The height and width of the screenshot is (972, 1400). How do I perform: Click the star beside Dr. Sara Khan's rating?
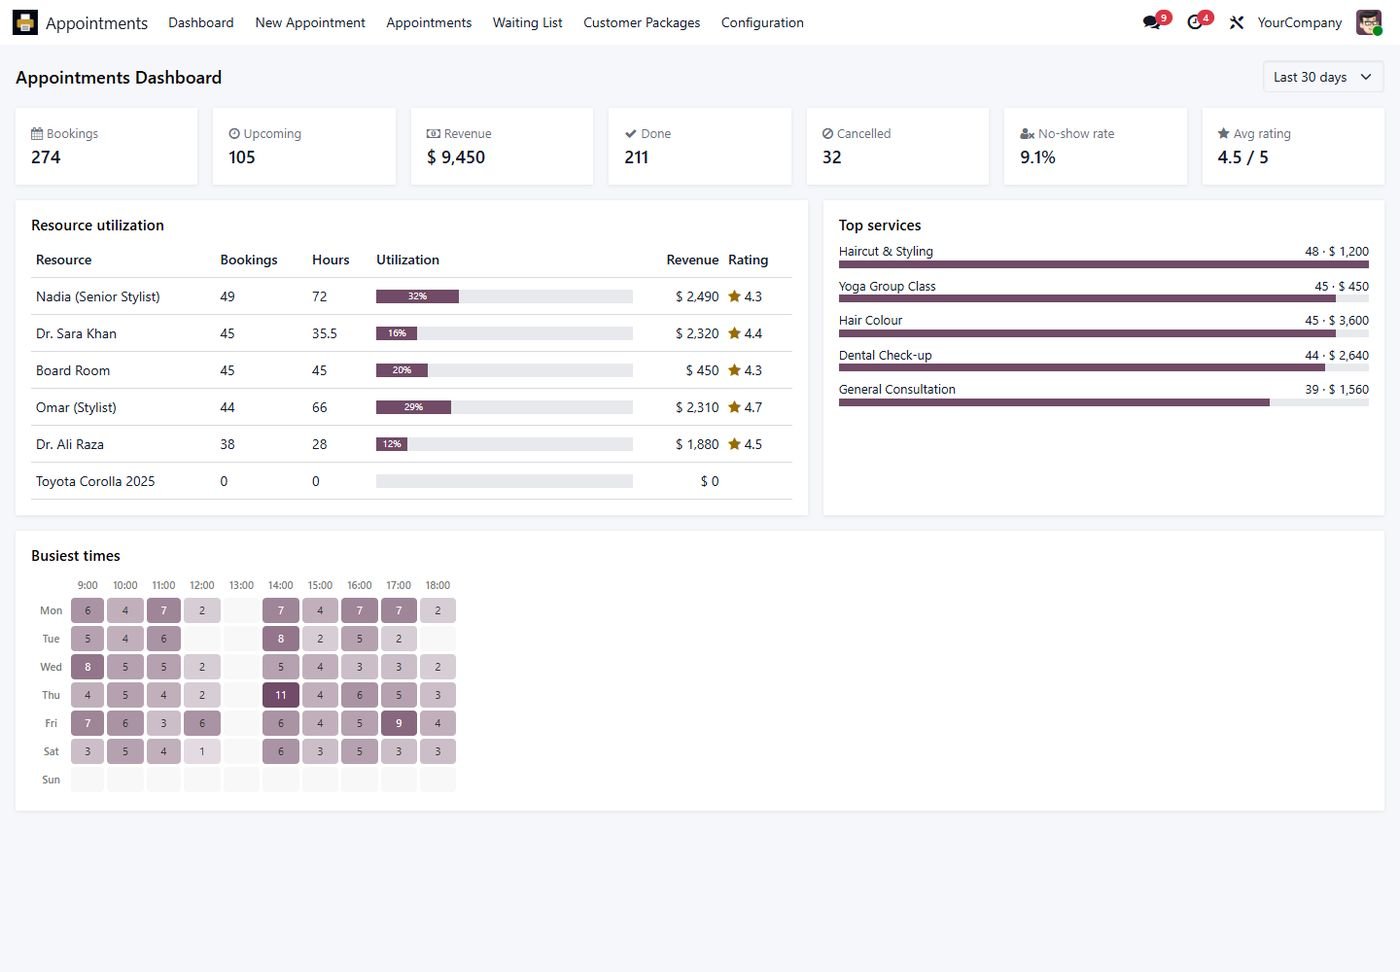pos(734,333)
